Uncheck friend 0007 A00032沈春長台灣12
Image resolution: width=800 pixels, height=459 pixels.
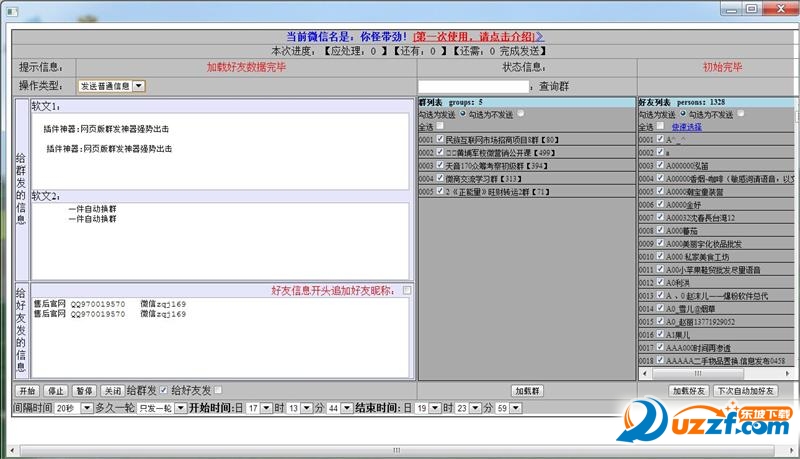[x=660, y=217]
